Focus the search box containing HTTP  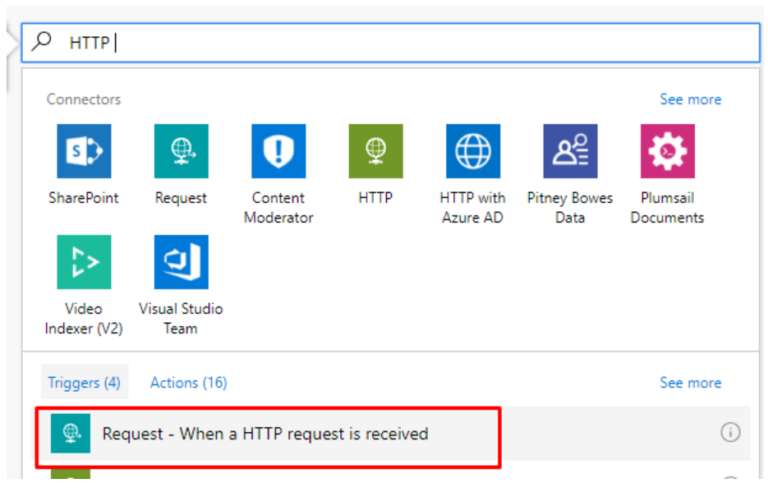click(x=391, y=43)
